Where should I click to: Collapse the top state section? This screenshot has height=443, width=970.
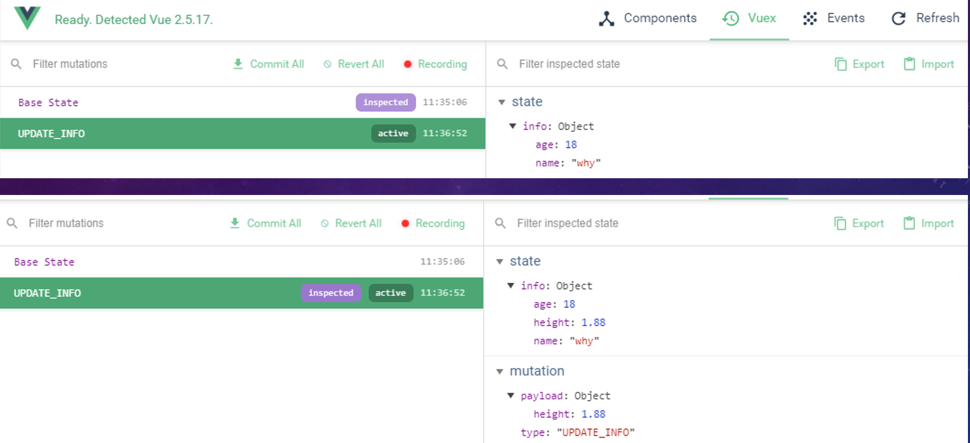(501, 103)
